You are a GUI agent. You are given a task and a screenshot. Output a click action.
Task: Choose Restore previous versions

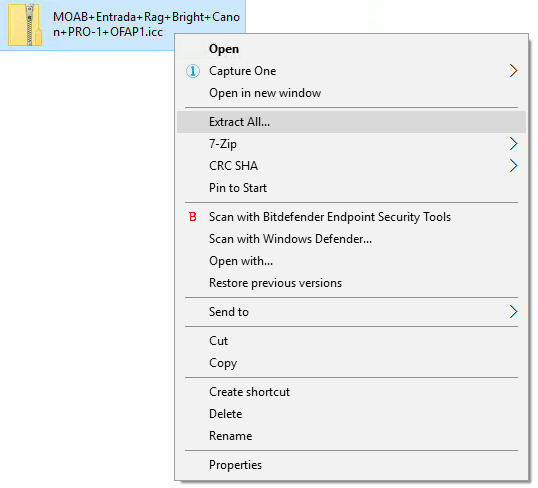351,283
